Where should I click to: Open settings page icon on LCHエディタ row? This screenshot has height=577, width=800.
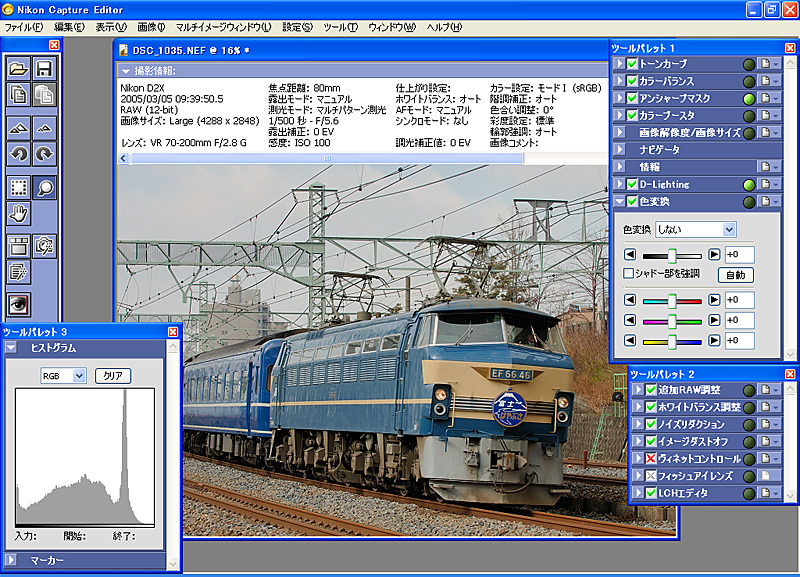tap(766, 493)
